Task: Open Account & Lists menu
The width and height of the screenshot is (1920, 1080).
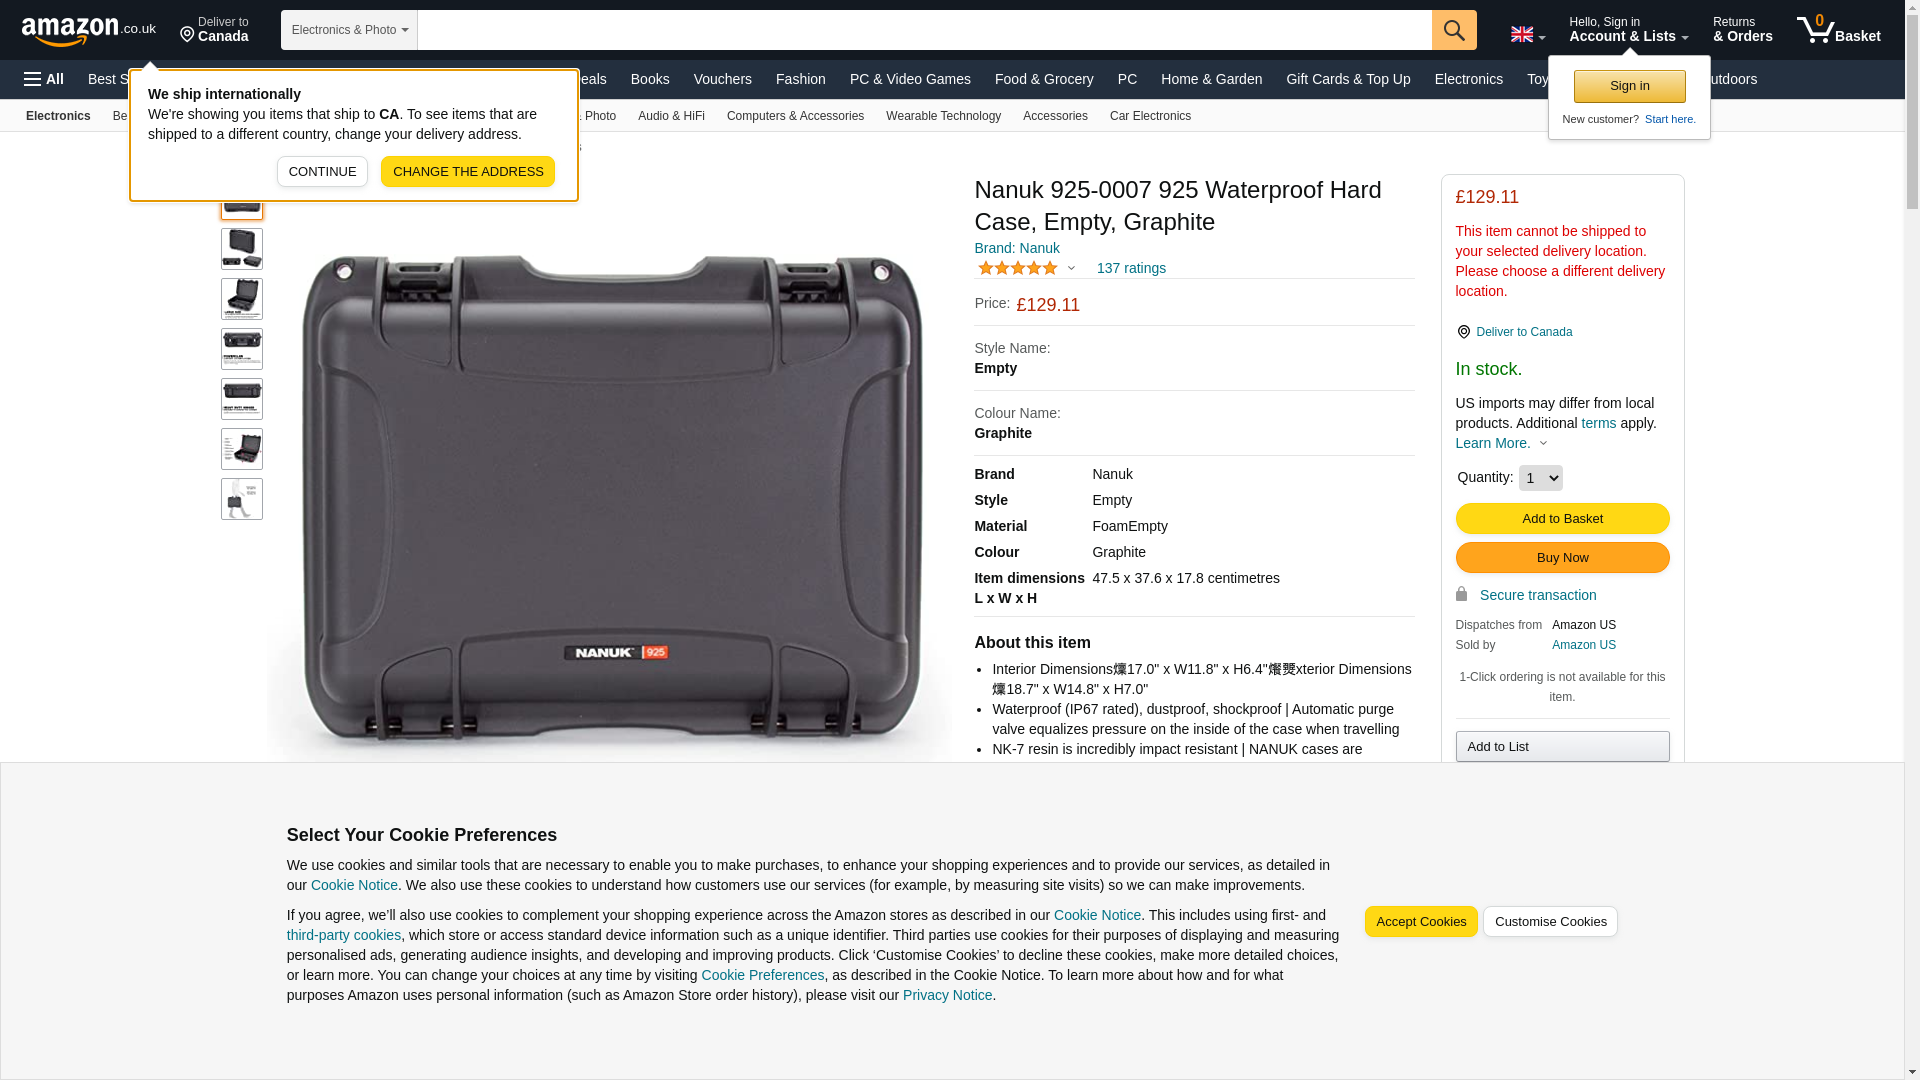Action: [1628, 30]
